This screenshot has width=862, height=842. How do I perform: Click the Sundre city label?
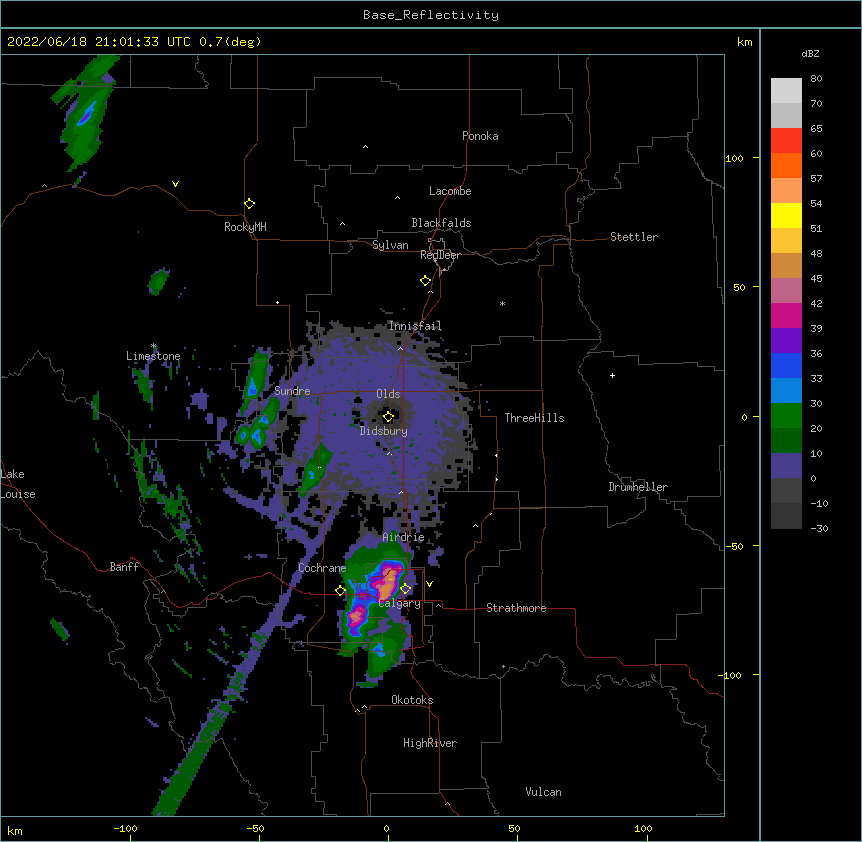[292, 391]
